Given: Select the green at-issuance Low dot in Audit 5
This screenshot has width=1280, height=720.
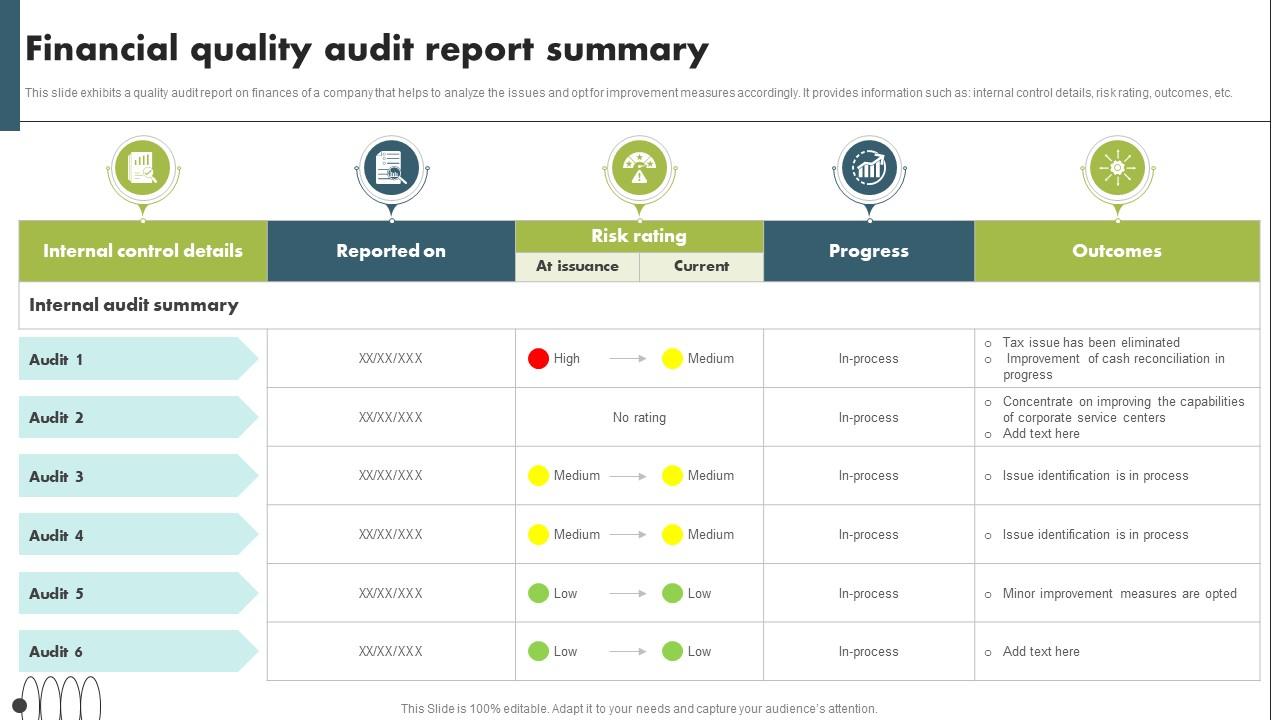Looking at the screenshot, I should coord(538,594).
